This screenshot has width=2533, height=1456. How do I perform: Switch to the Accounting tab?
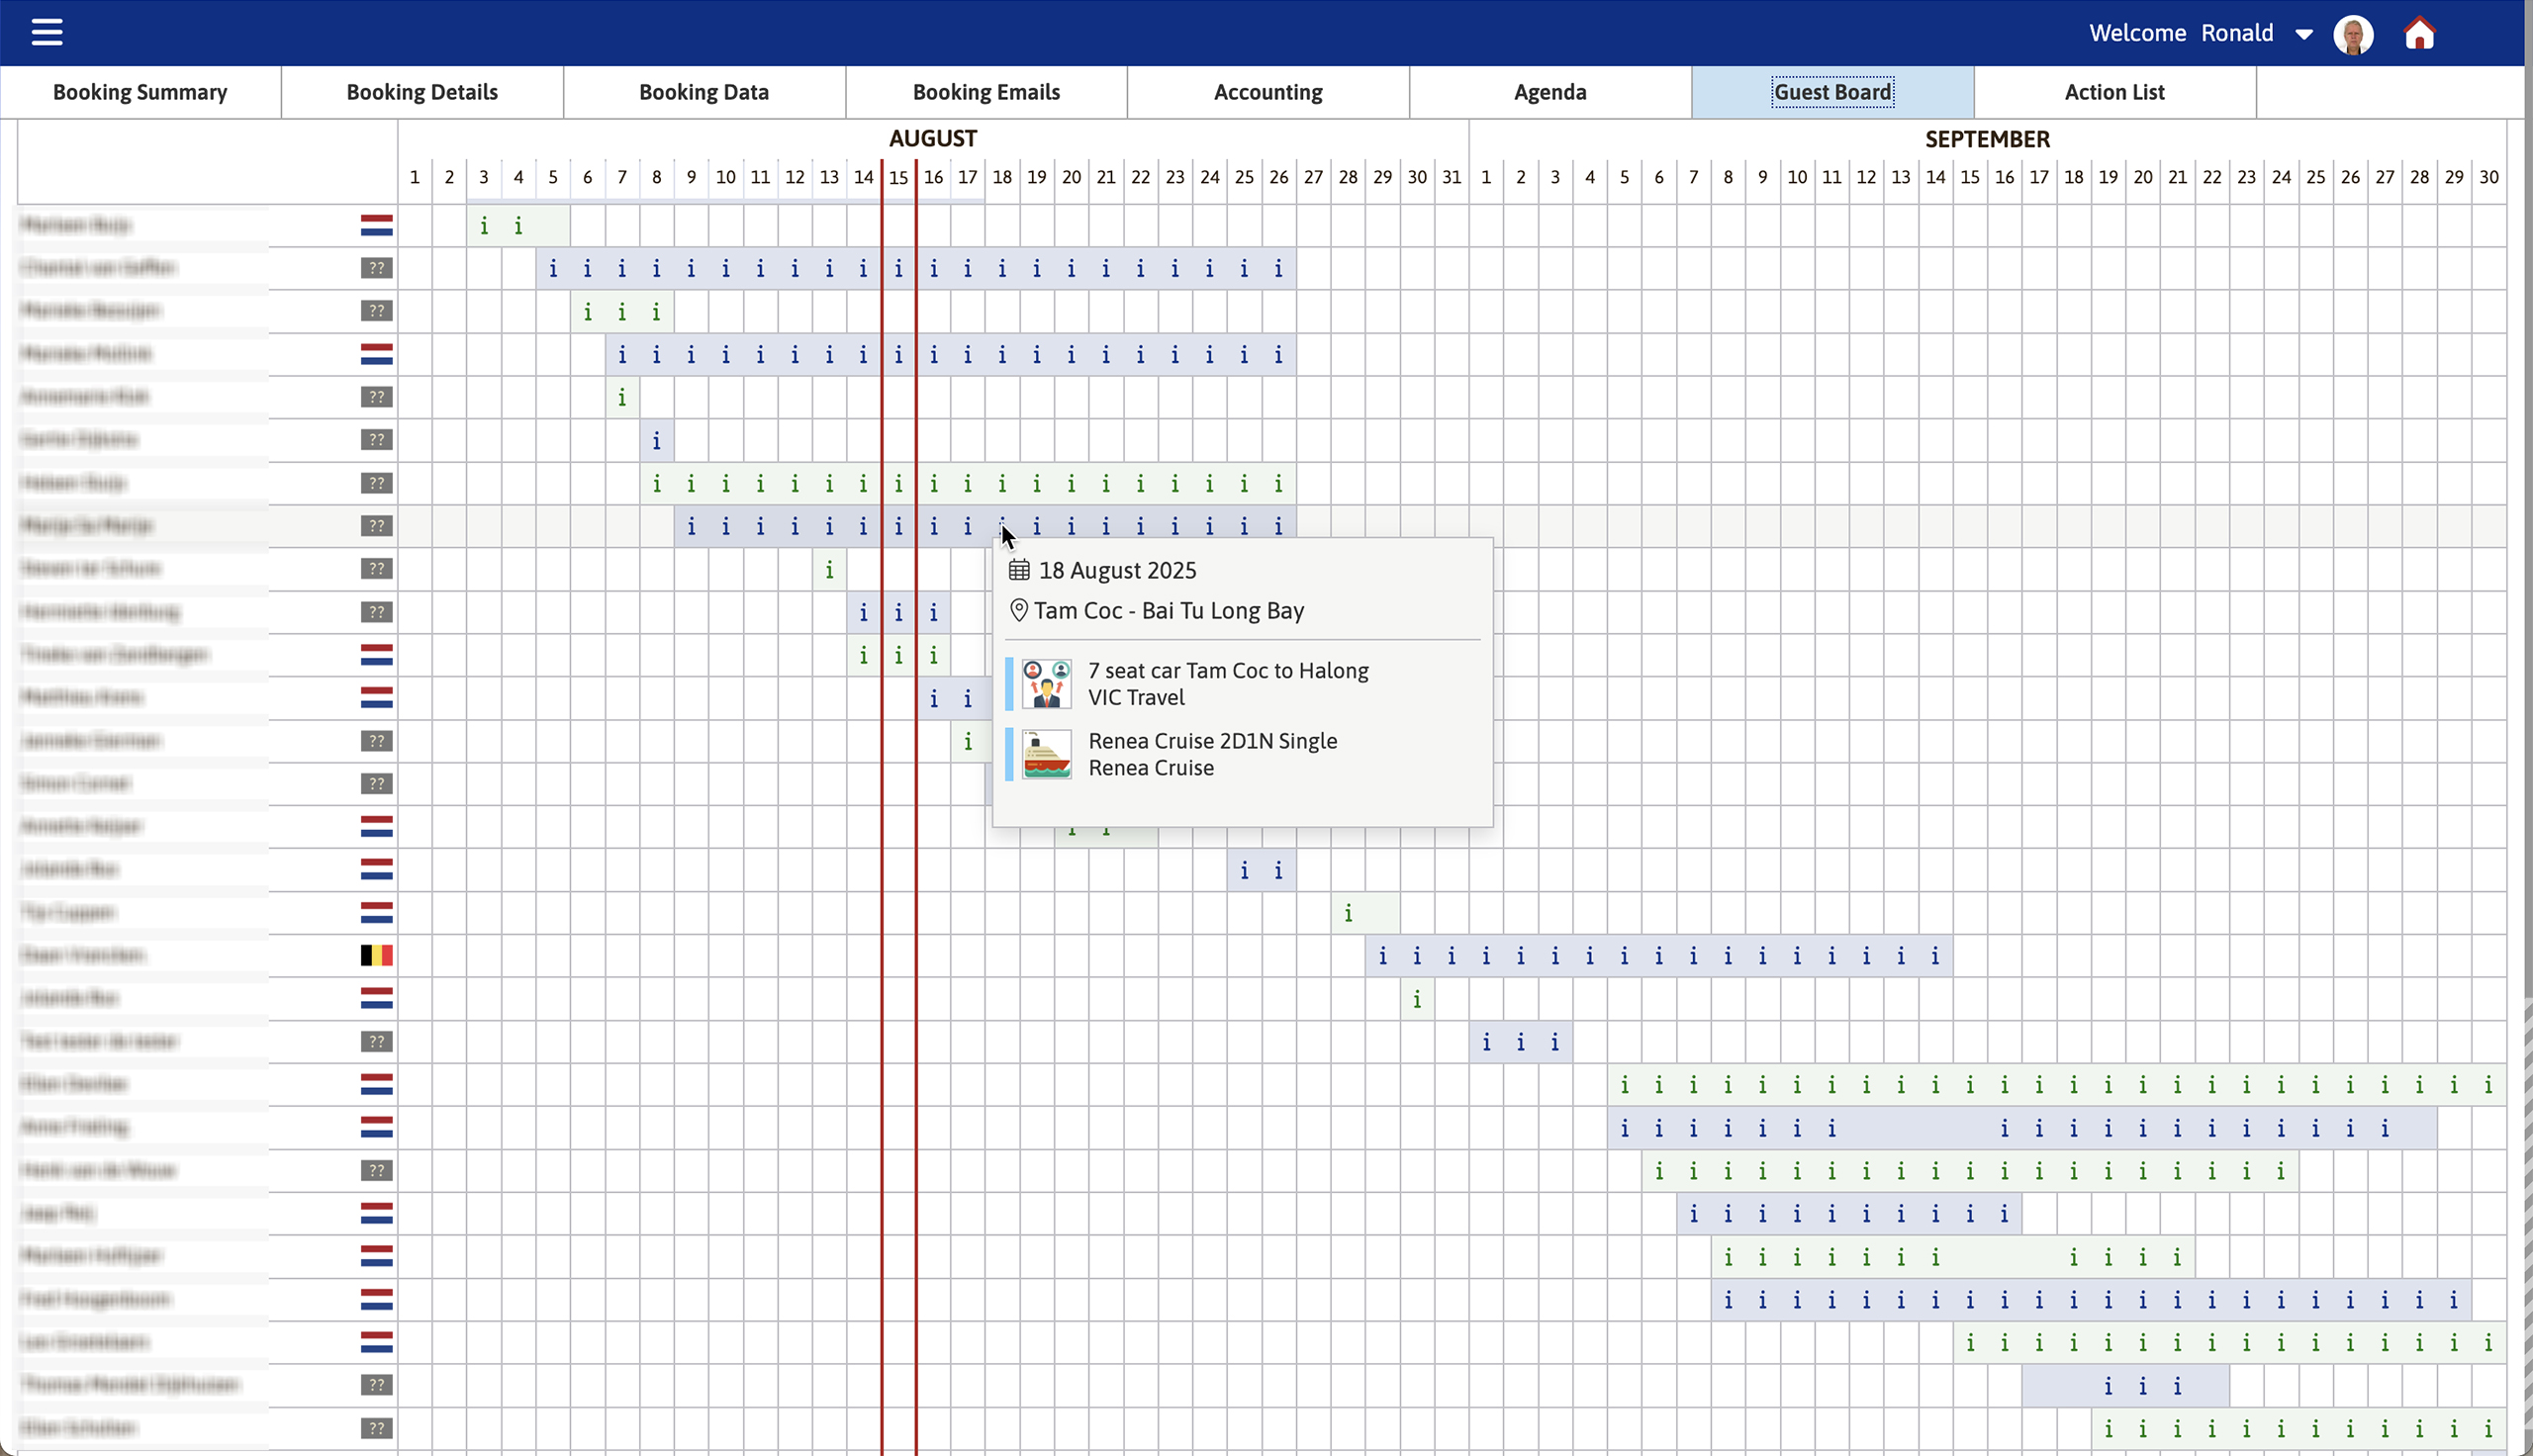pyautogui.click(x=1267, y=91)
